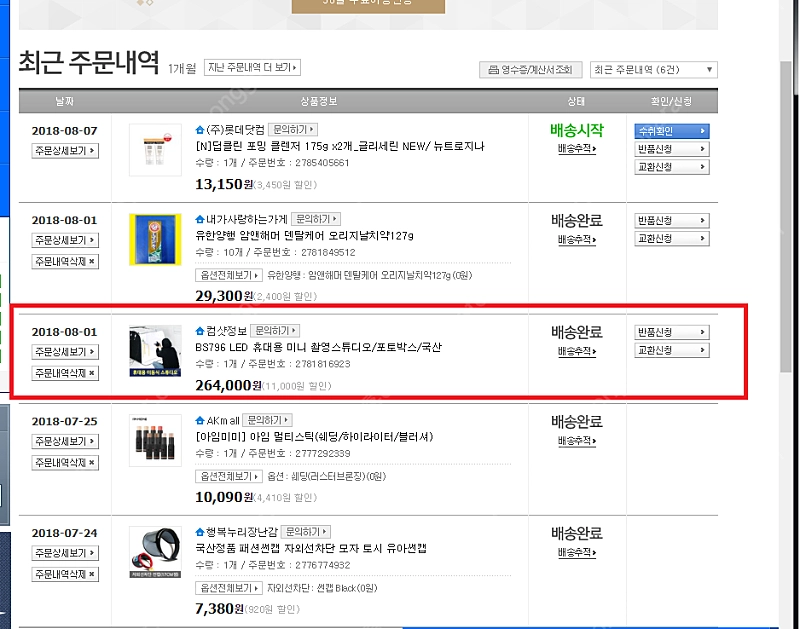This screenshot has width=800, height=629.
Task: Confirm receipt with the 수취확인 button
Action: click(671, 131)
